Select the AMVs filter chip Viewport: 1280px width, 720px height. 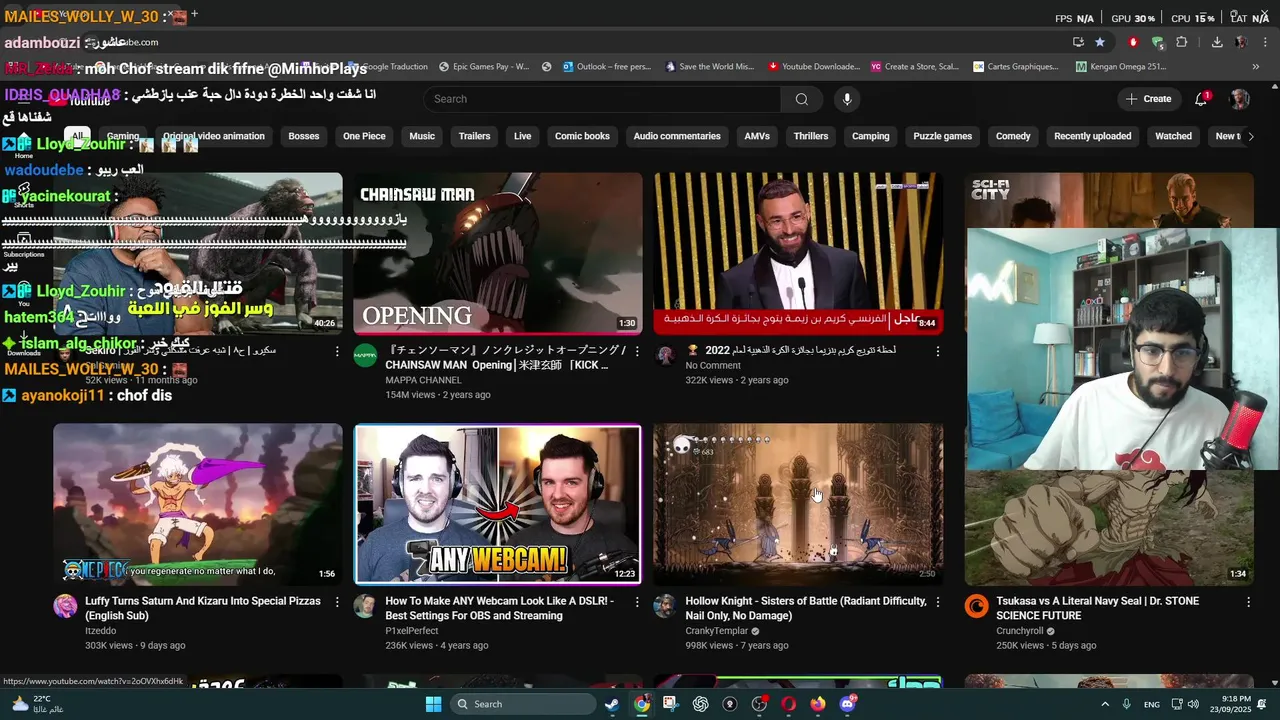click(757, 136)
